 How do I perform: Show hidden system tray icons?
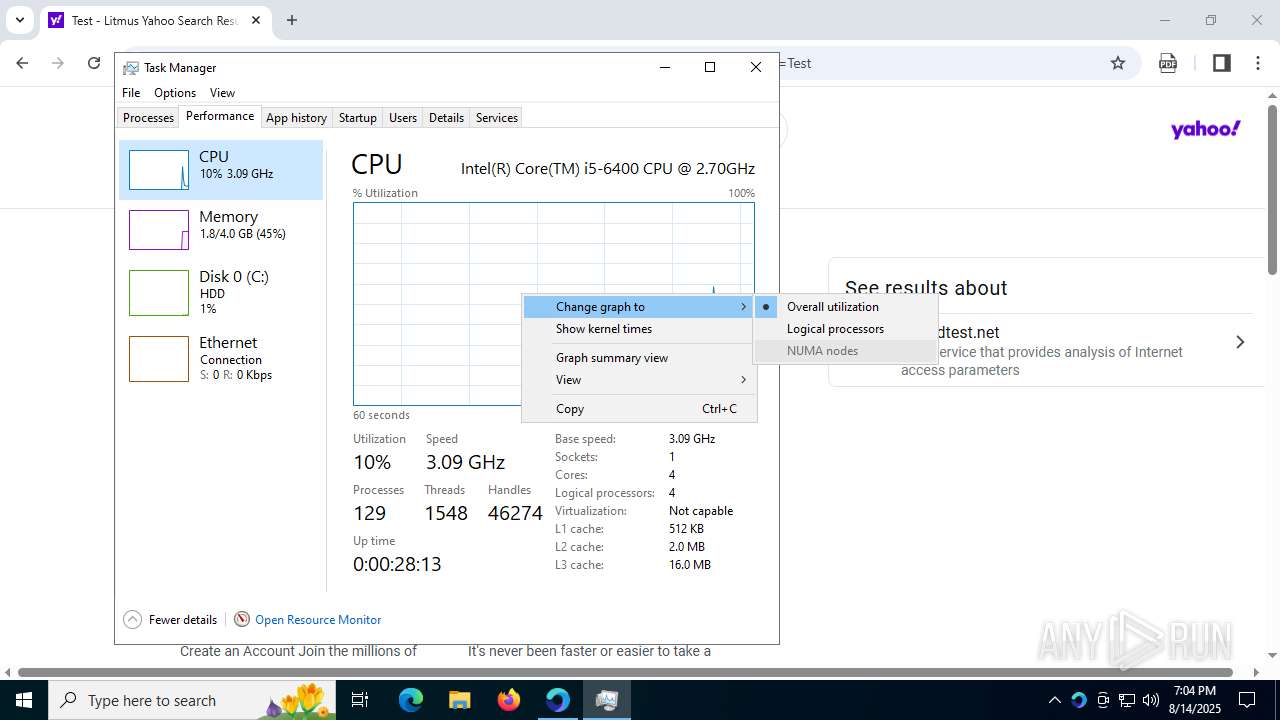[1054, 700]
